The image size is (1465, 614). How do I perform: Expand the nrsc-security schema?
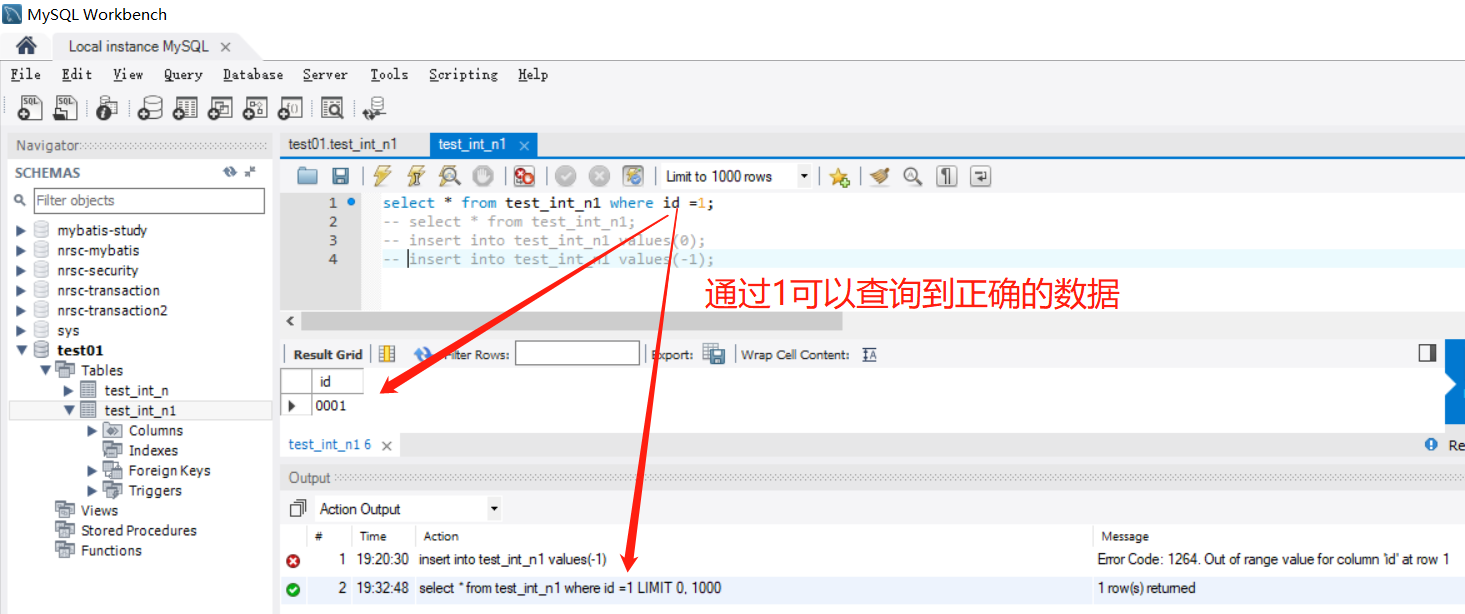tap(21, 271)
